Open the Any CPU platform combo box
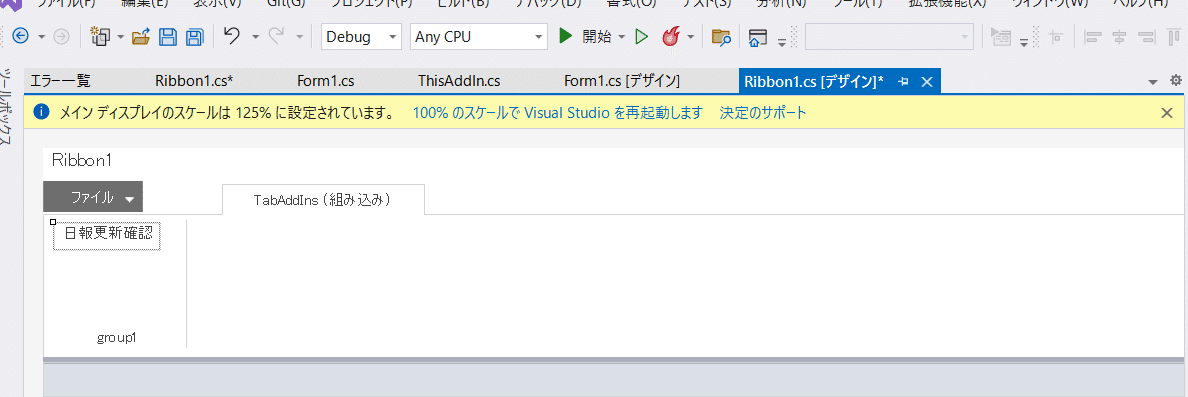The height and width of the screenshot is (397, 1188). coord(479,36)
